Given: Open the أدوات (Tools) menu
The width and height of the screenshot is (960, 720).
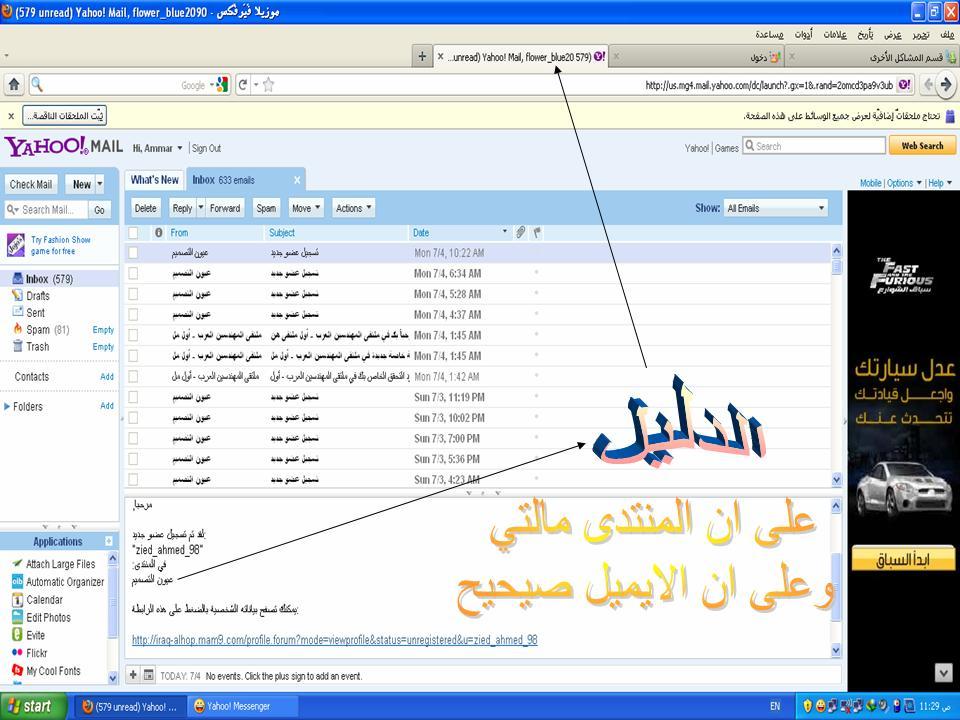Looking at the screenshot, I should point(803,35).
